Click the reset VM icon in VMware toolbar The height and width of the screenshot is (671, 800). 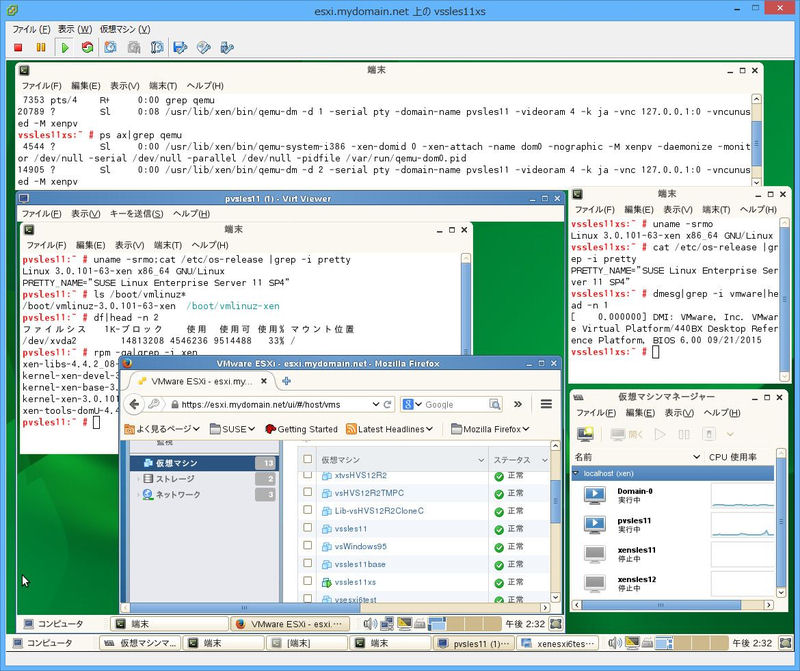(x=88, y=46)
